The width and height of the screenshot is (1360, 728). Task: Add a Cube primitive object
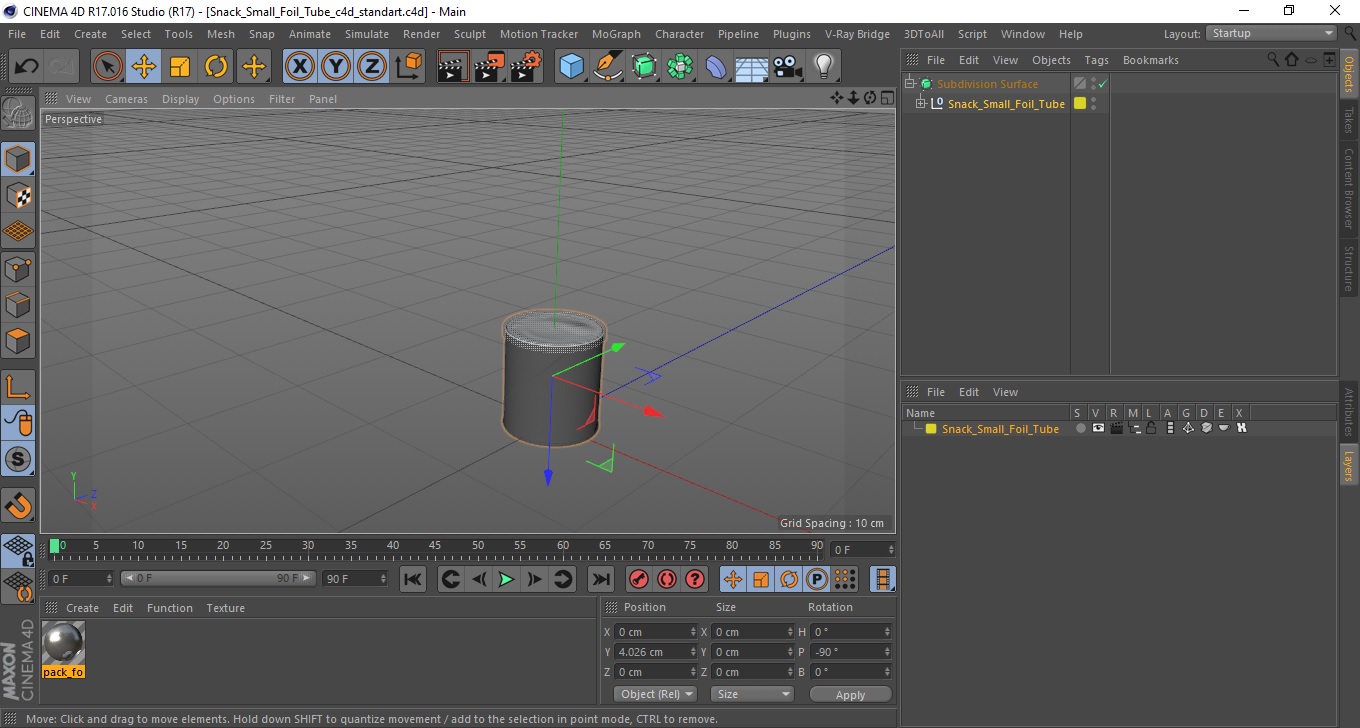click(571, 67)
